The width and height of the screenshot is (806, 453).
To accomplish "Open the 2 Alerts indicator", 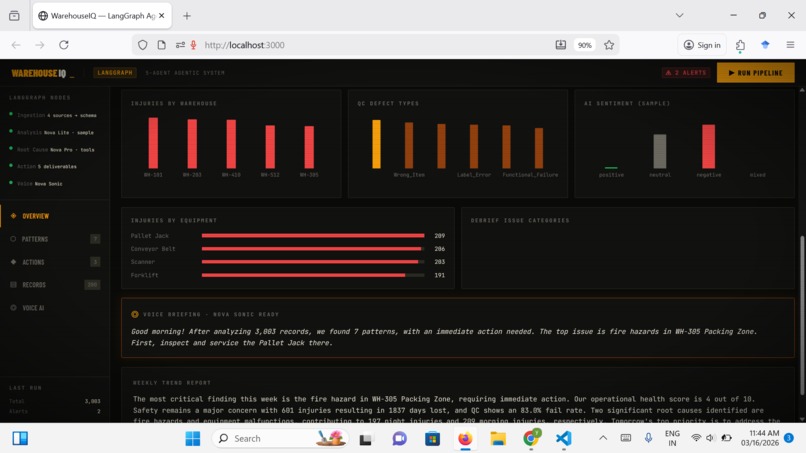I will 686,73.
